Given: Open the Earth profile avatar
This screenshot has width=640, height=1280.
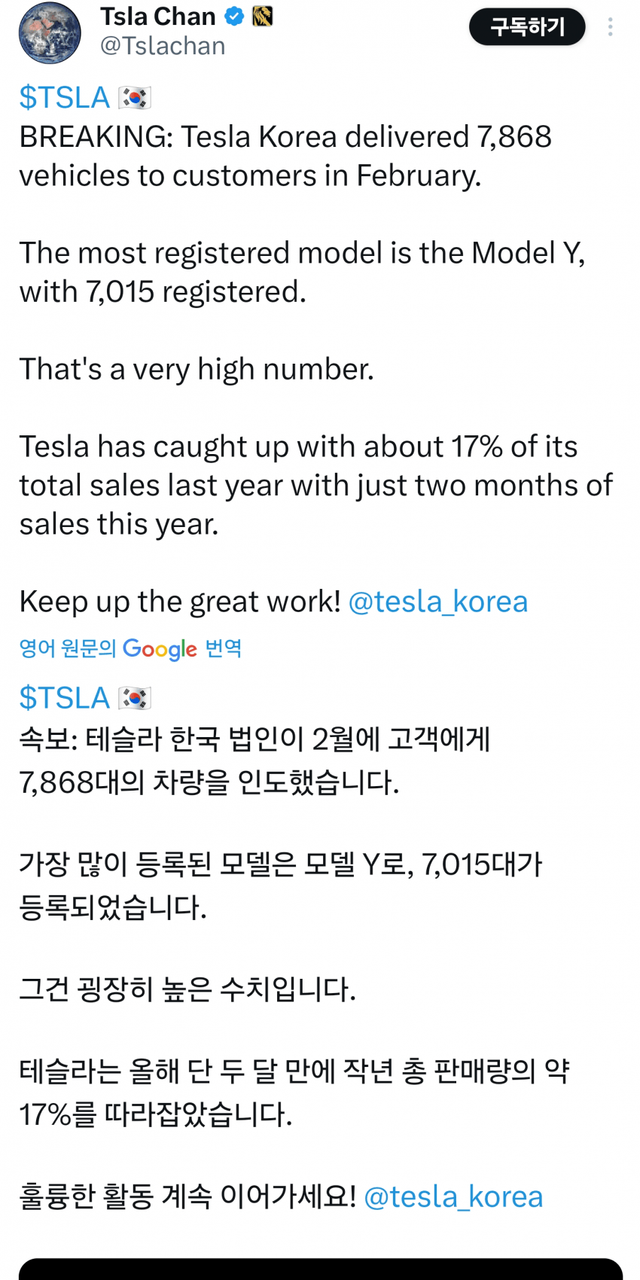Looking at the screenshot, I should tap(49, 32).
